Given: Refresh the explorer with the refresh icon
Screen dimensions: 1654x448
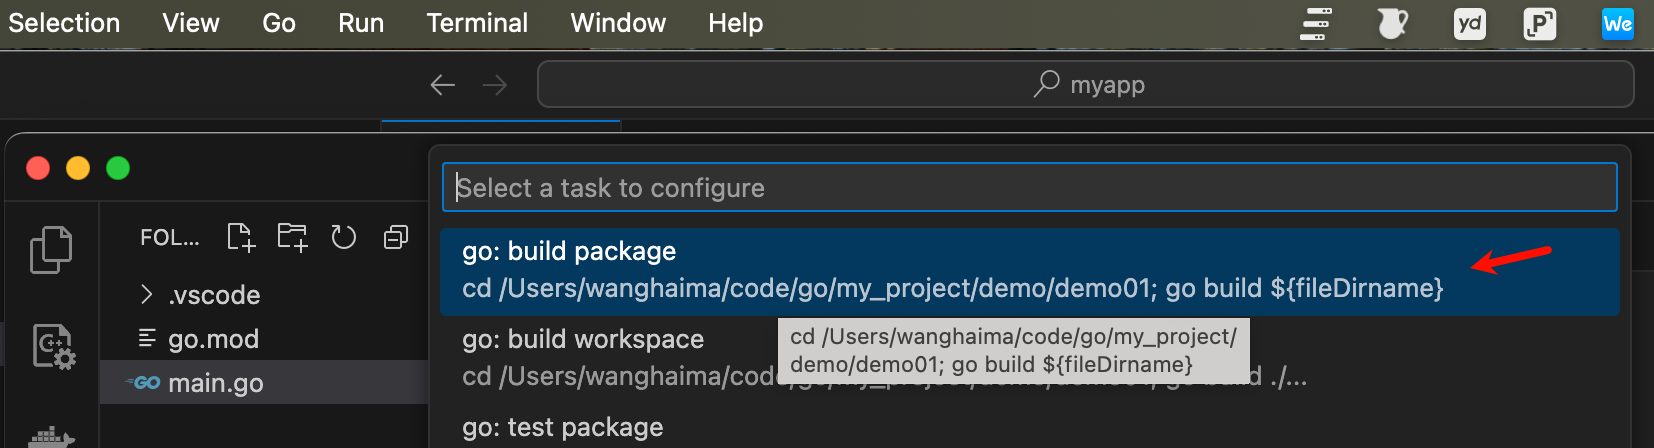Looking at the screenshot, I should [344, 237].
